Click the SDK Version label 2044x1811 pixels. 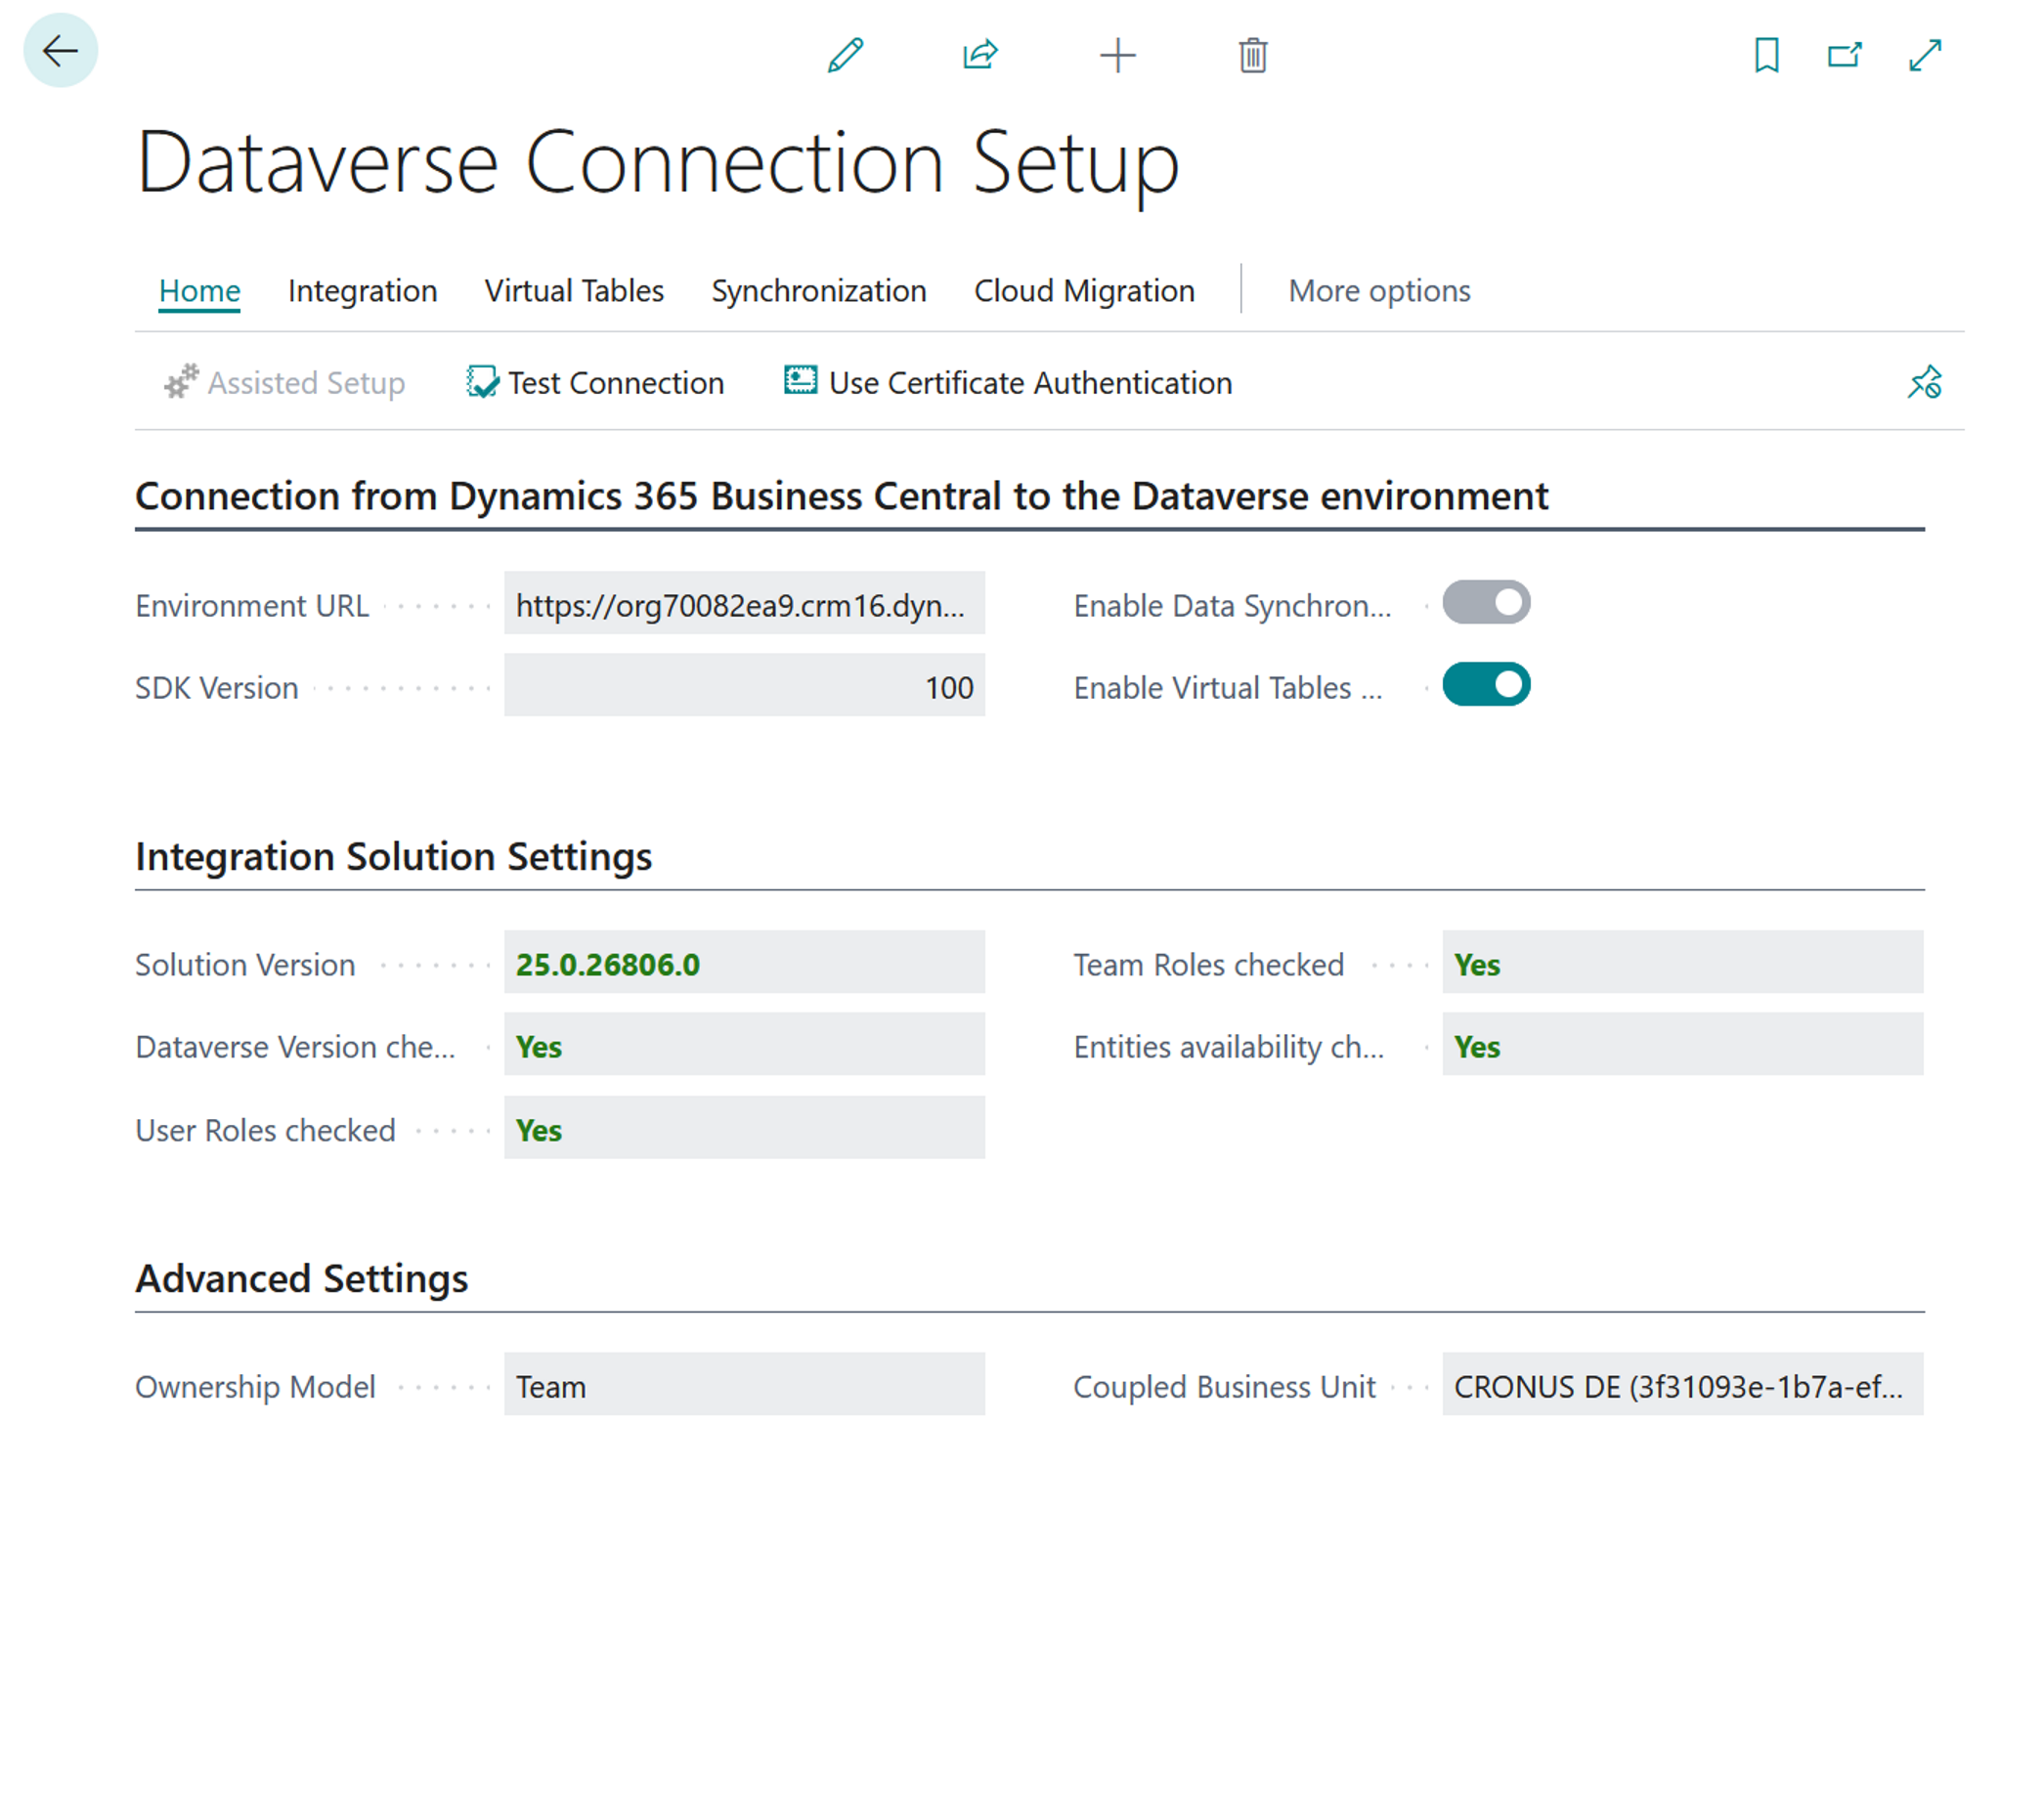[217, 688]
